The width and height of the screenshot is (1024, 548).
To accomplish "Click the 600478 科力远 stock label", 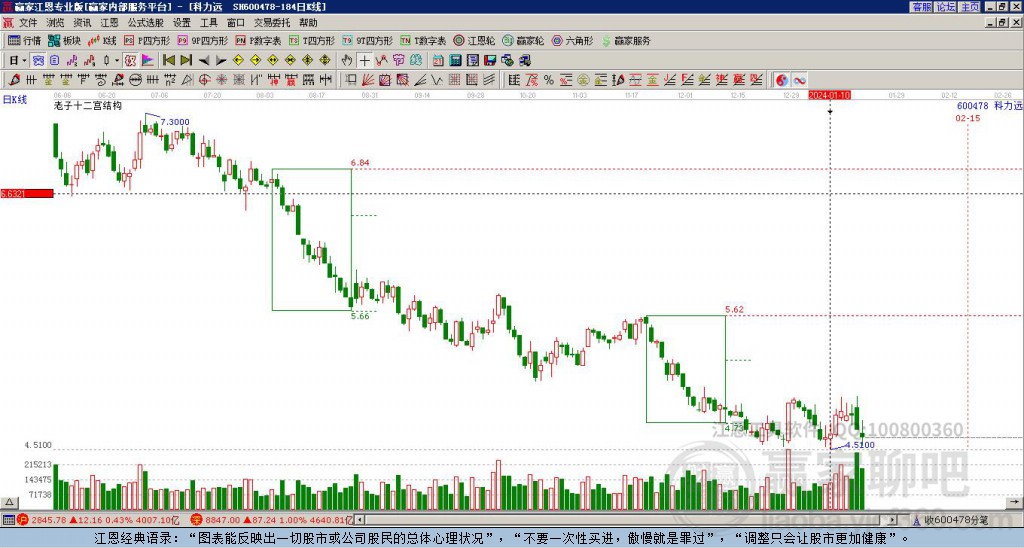I will 989,105.
